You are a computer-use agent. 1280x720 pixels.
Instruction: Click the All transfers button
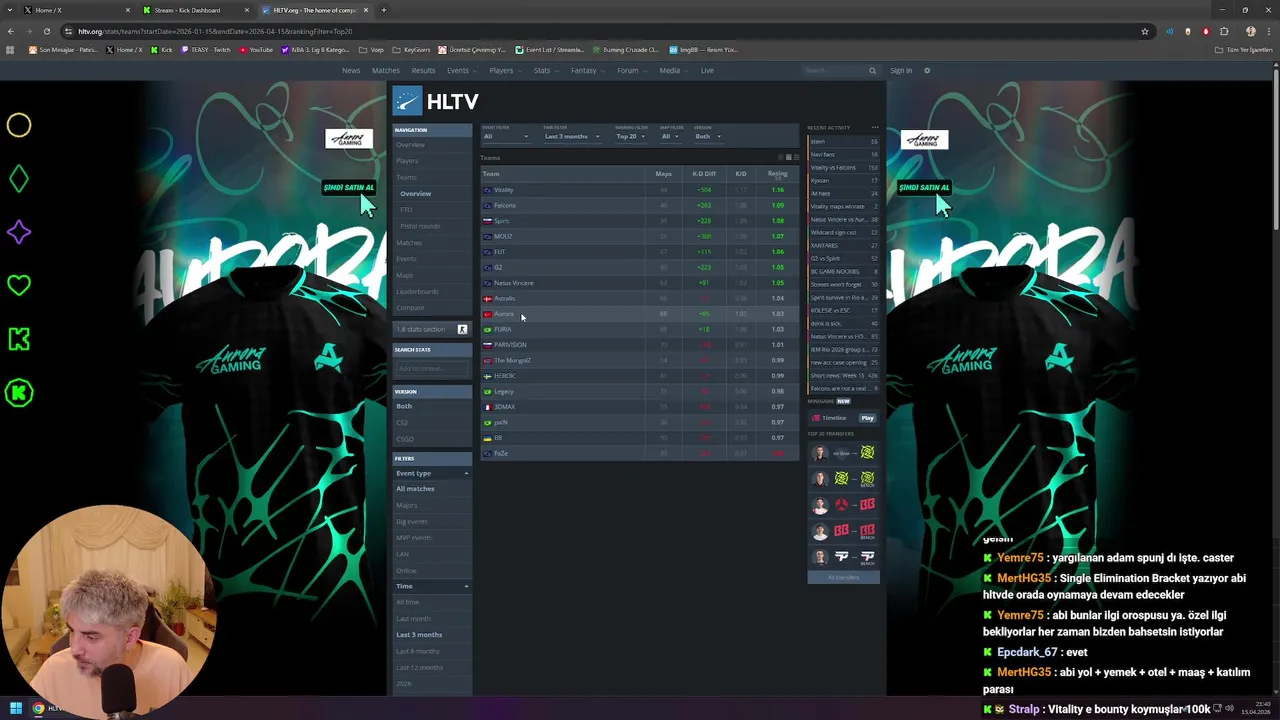click(x=843, y=577)
